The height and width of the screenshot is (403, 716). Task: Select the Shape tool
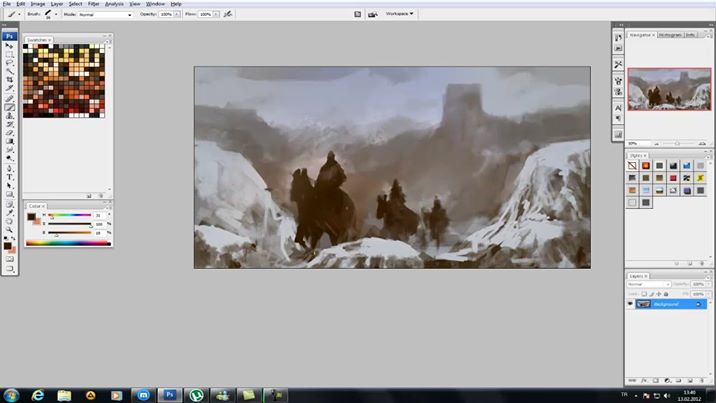[10, 194]
